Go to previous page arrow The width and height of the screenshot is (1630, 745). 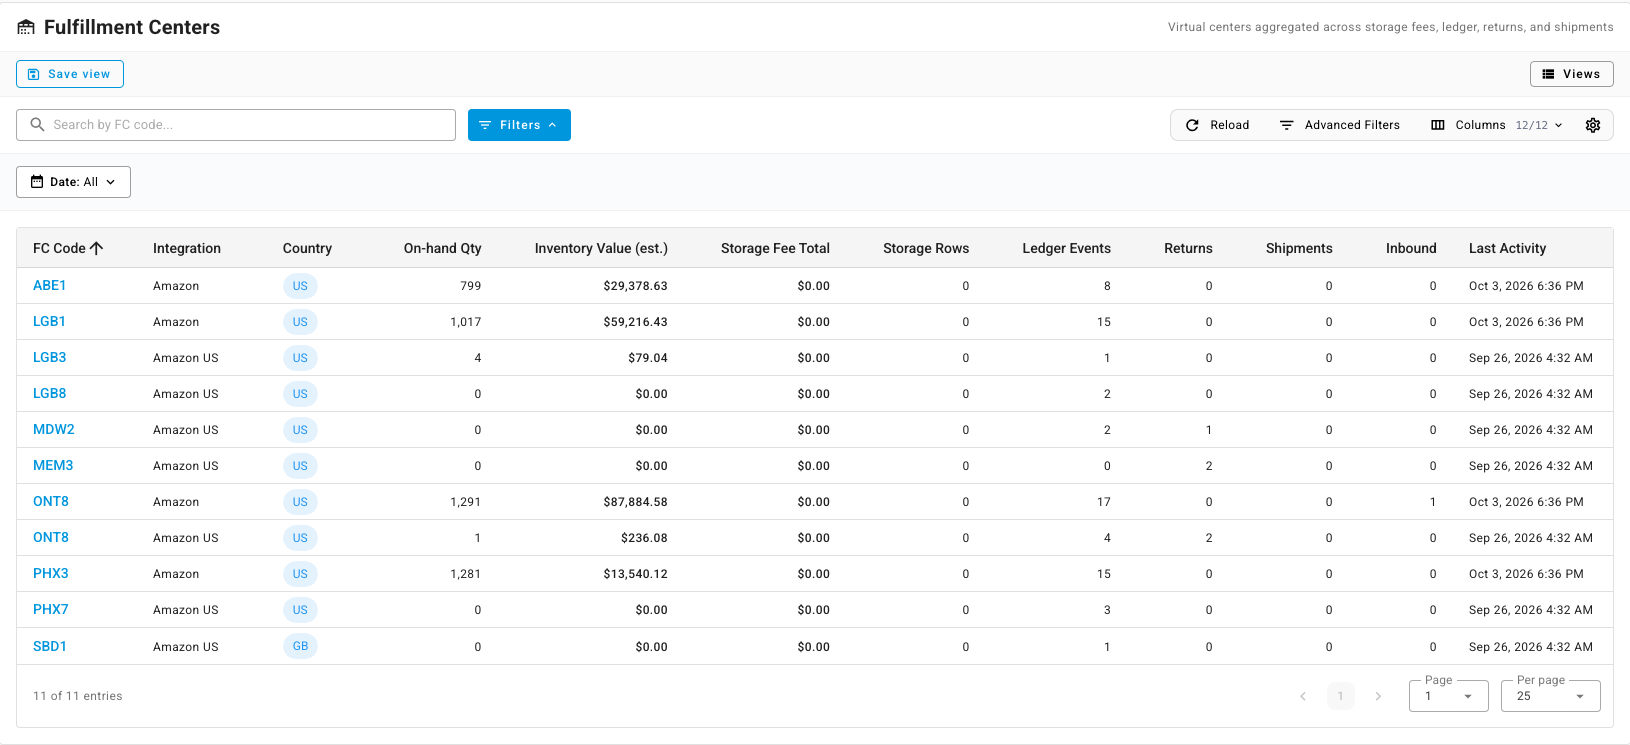1303,696
